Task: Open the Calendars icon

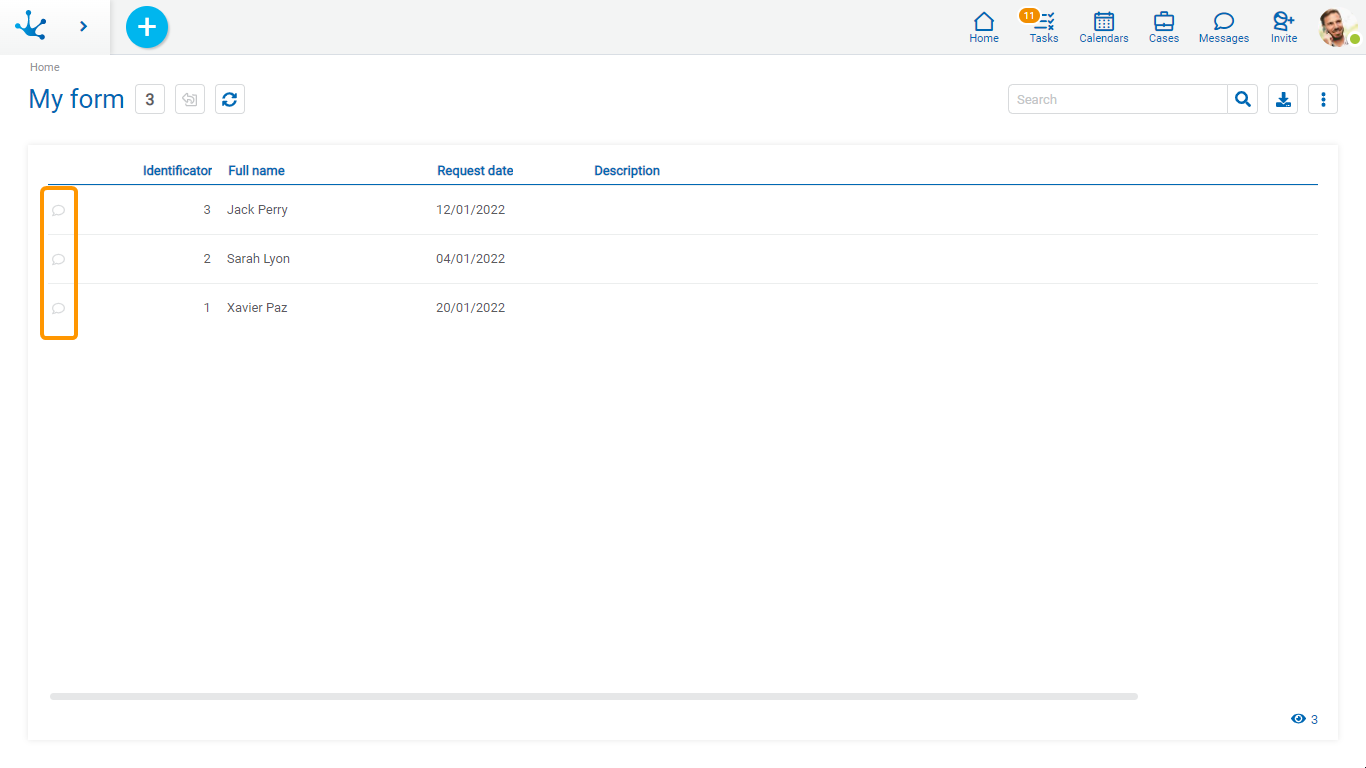Action: (1104, 27)
